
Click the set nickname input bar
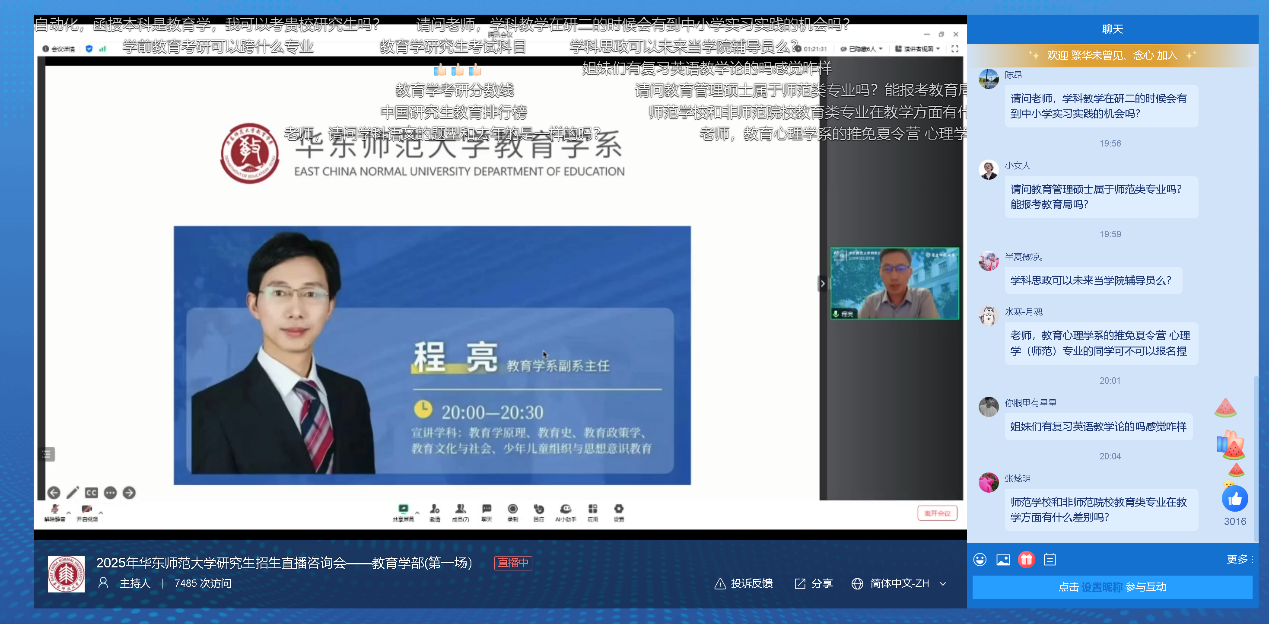[x=1112, y=587]
